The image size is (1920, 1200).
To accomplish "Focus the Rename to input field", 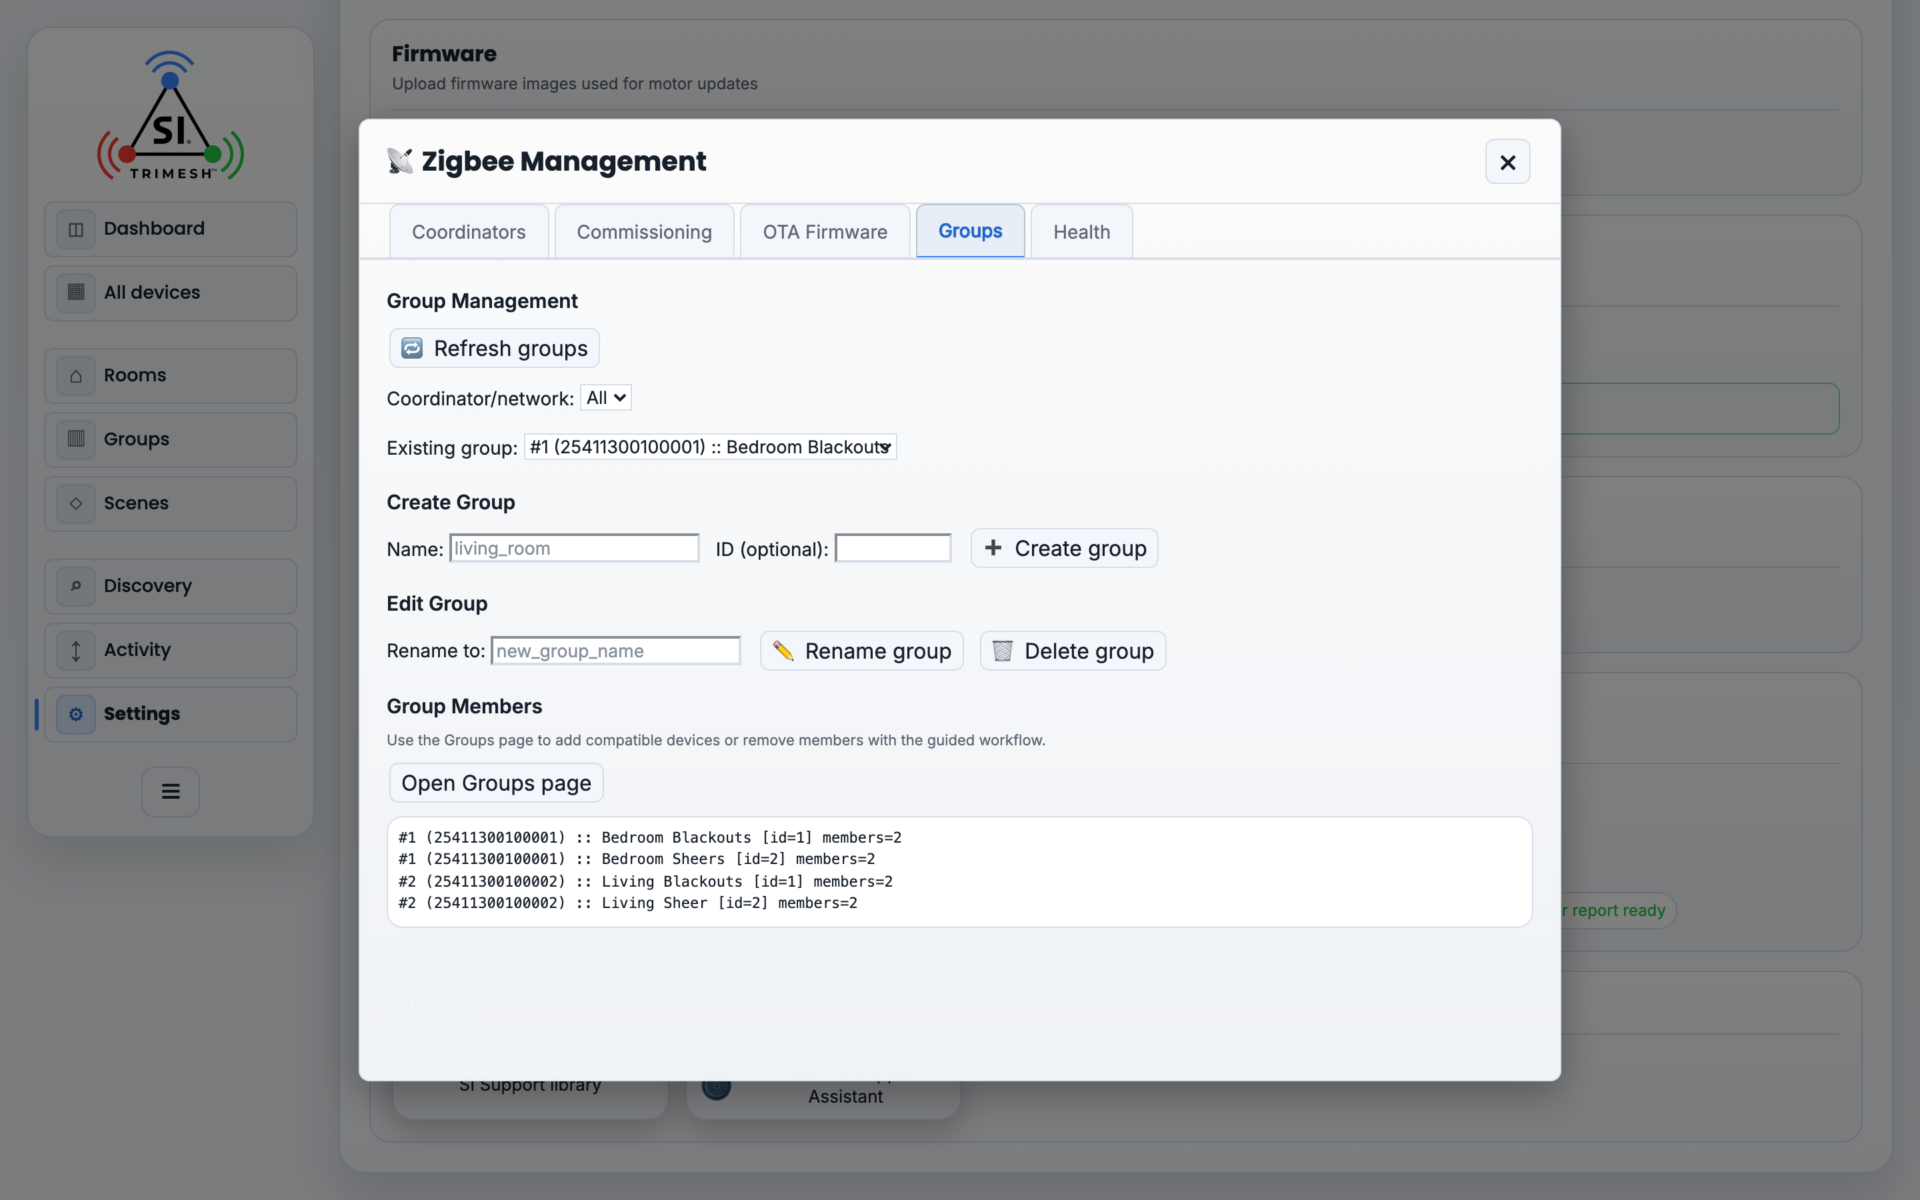I will (x=616, y=651).
